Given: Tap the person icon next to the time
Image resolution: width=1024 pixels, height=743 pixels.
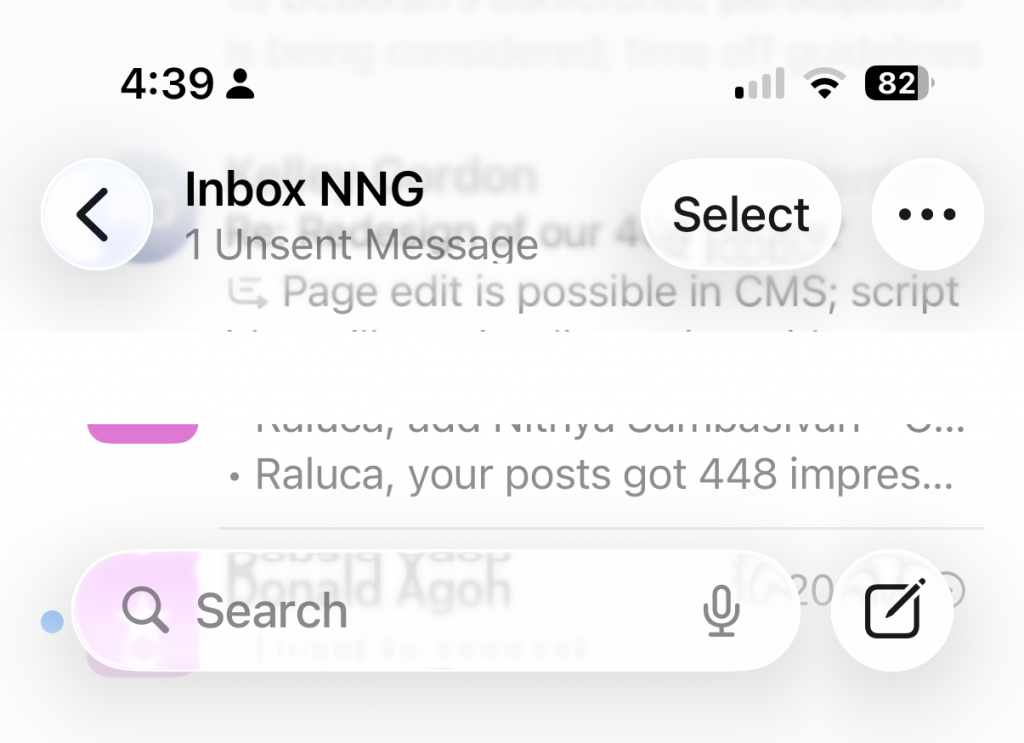Looking at the screenshot, I should click(240, 84).
